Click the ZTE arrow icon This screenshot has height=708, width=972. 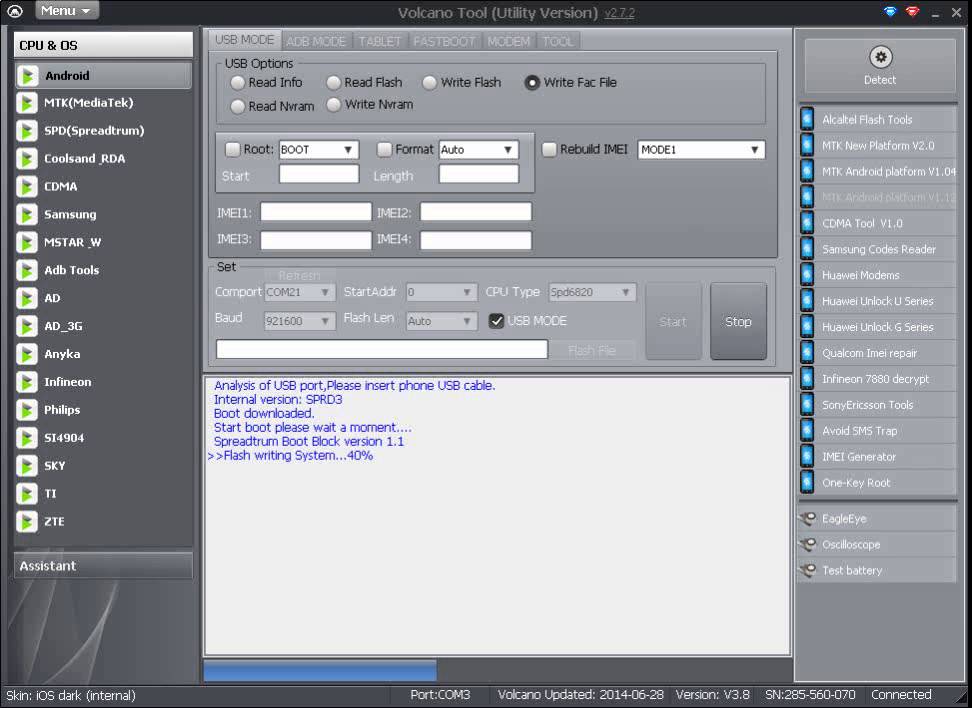click(x=27, y=521)
